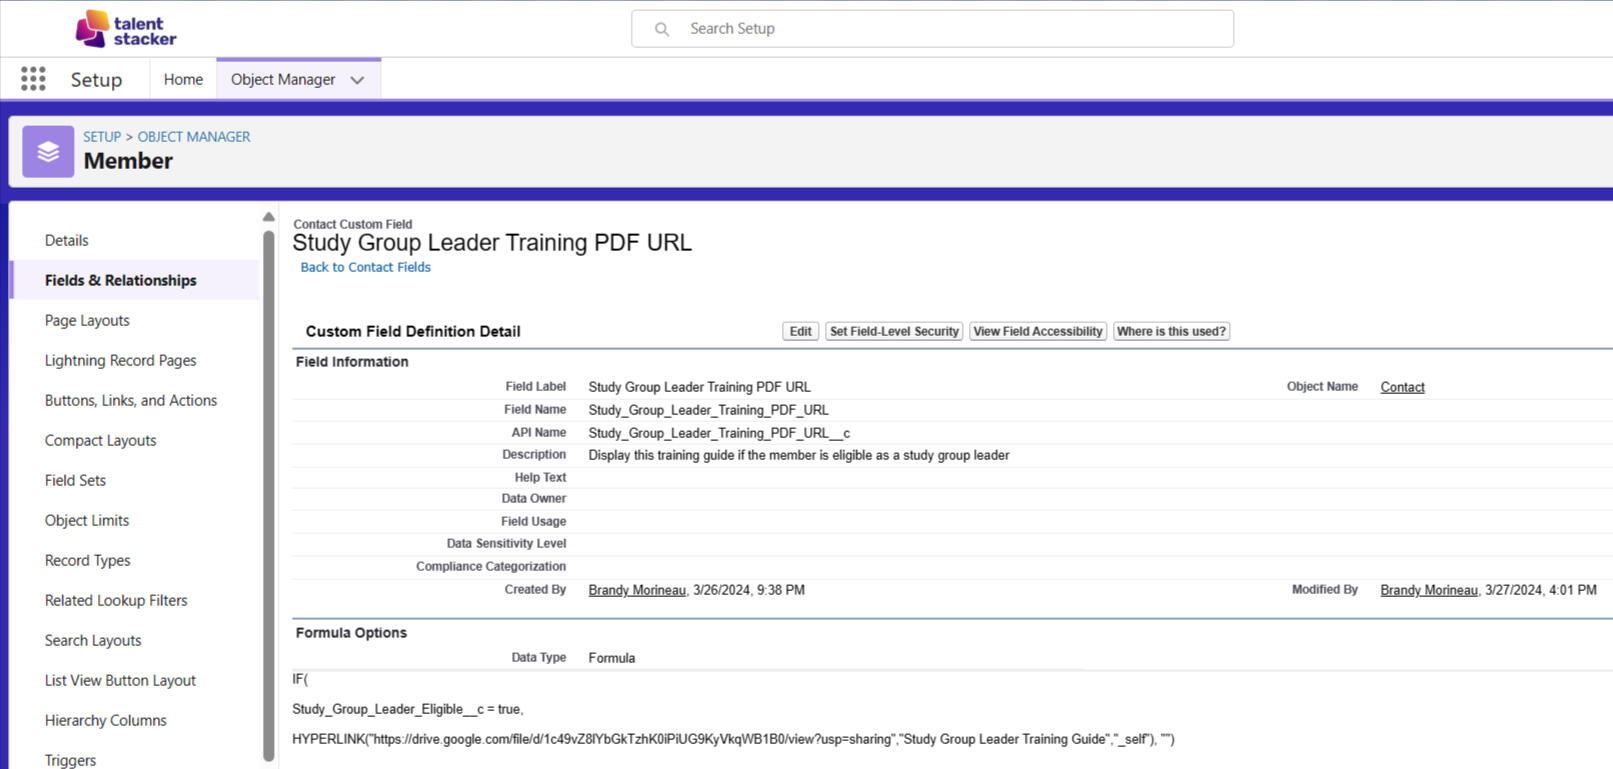The image size is (1613, 769).
Task: Open Lightning Record Pages in sidebar
Action: click(x=120, y=360)
